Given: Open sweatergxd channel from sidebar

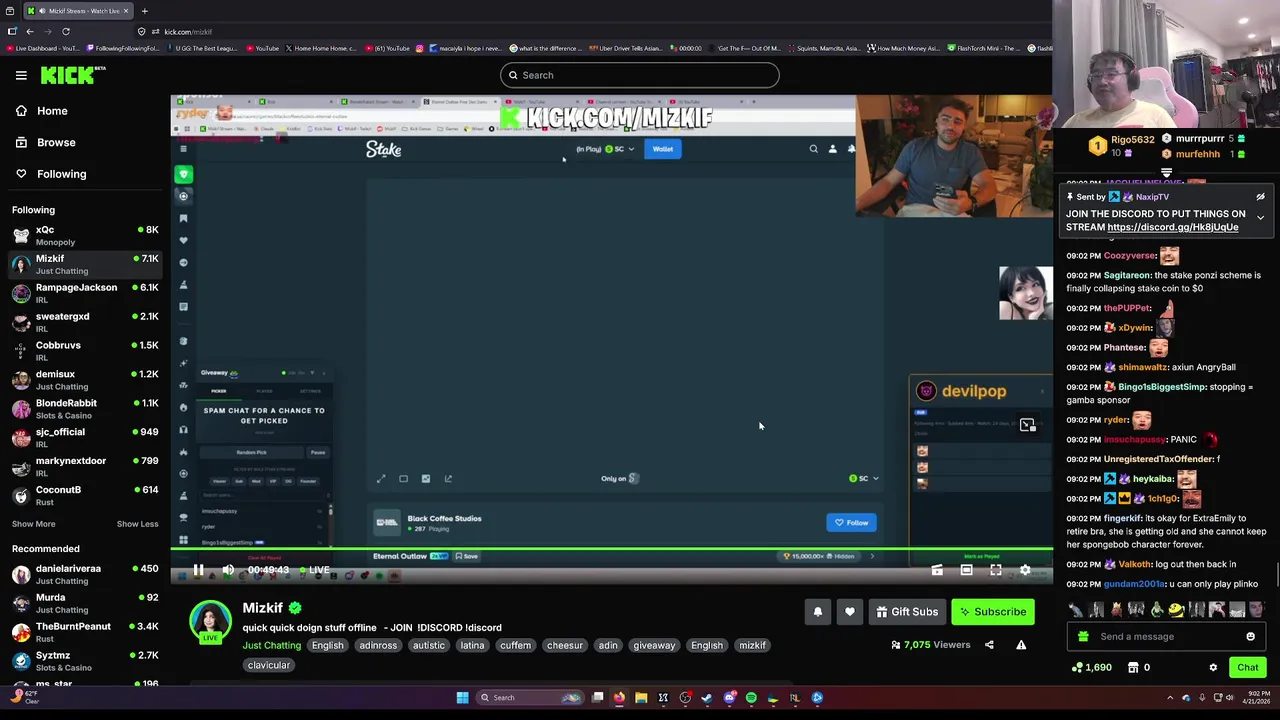Looking at the screenshot, I should [85, 322].
